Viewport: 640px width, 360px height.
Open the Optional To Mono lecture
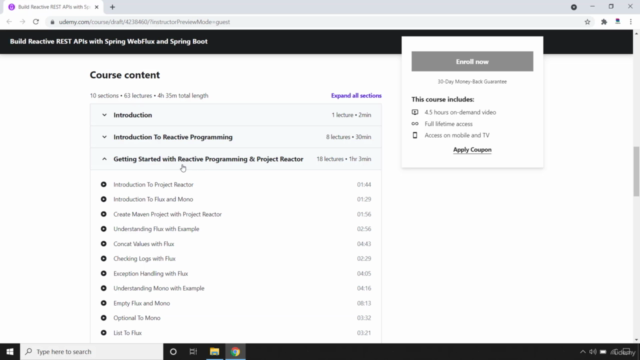(137, 318)
